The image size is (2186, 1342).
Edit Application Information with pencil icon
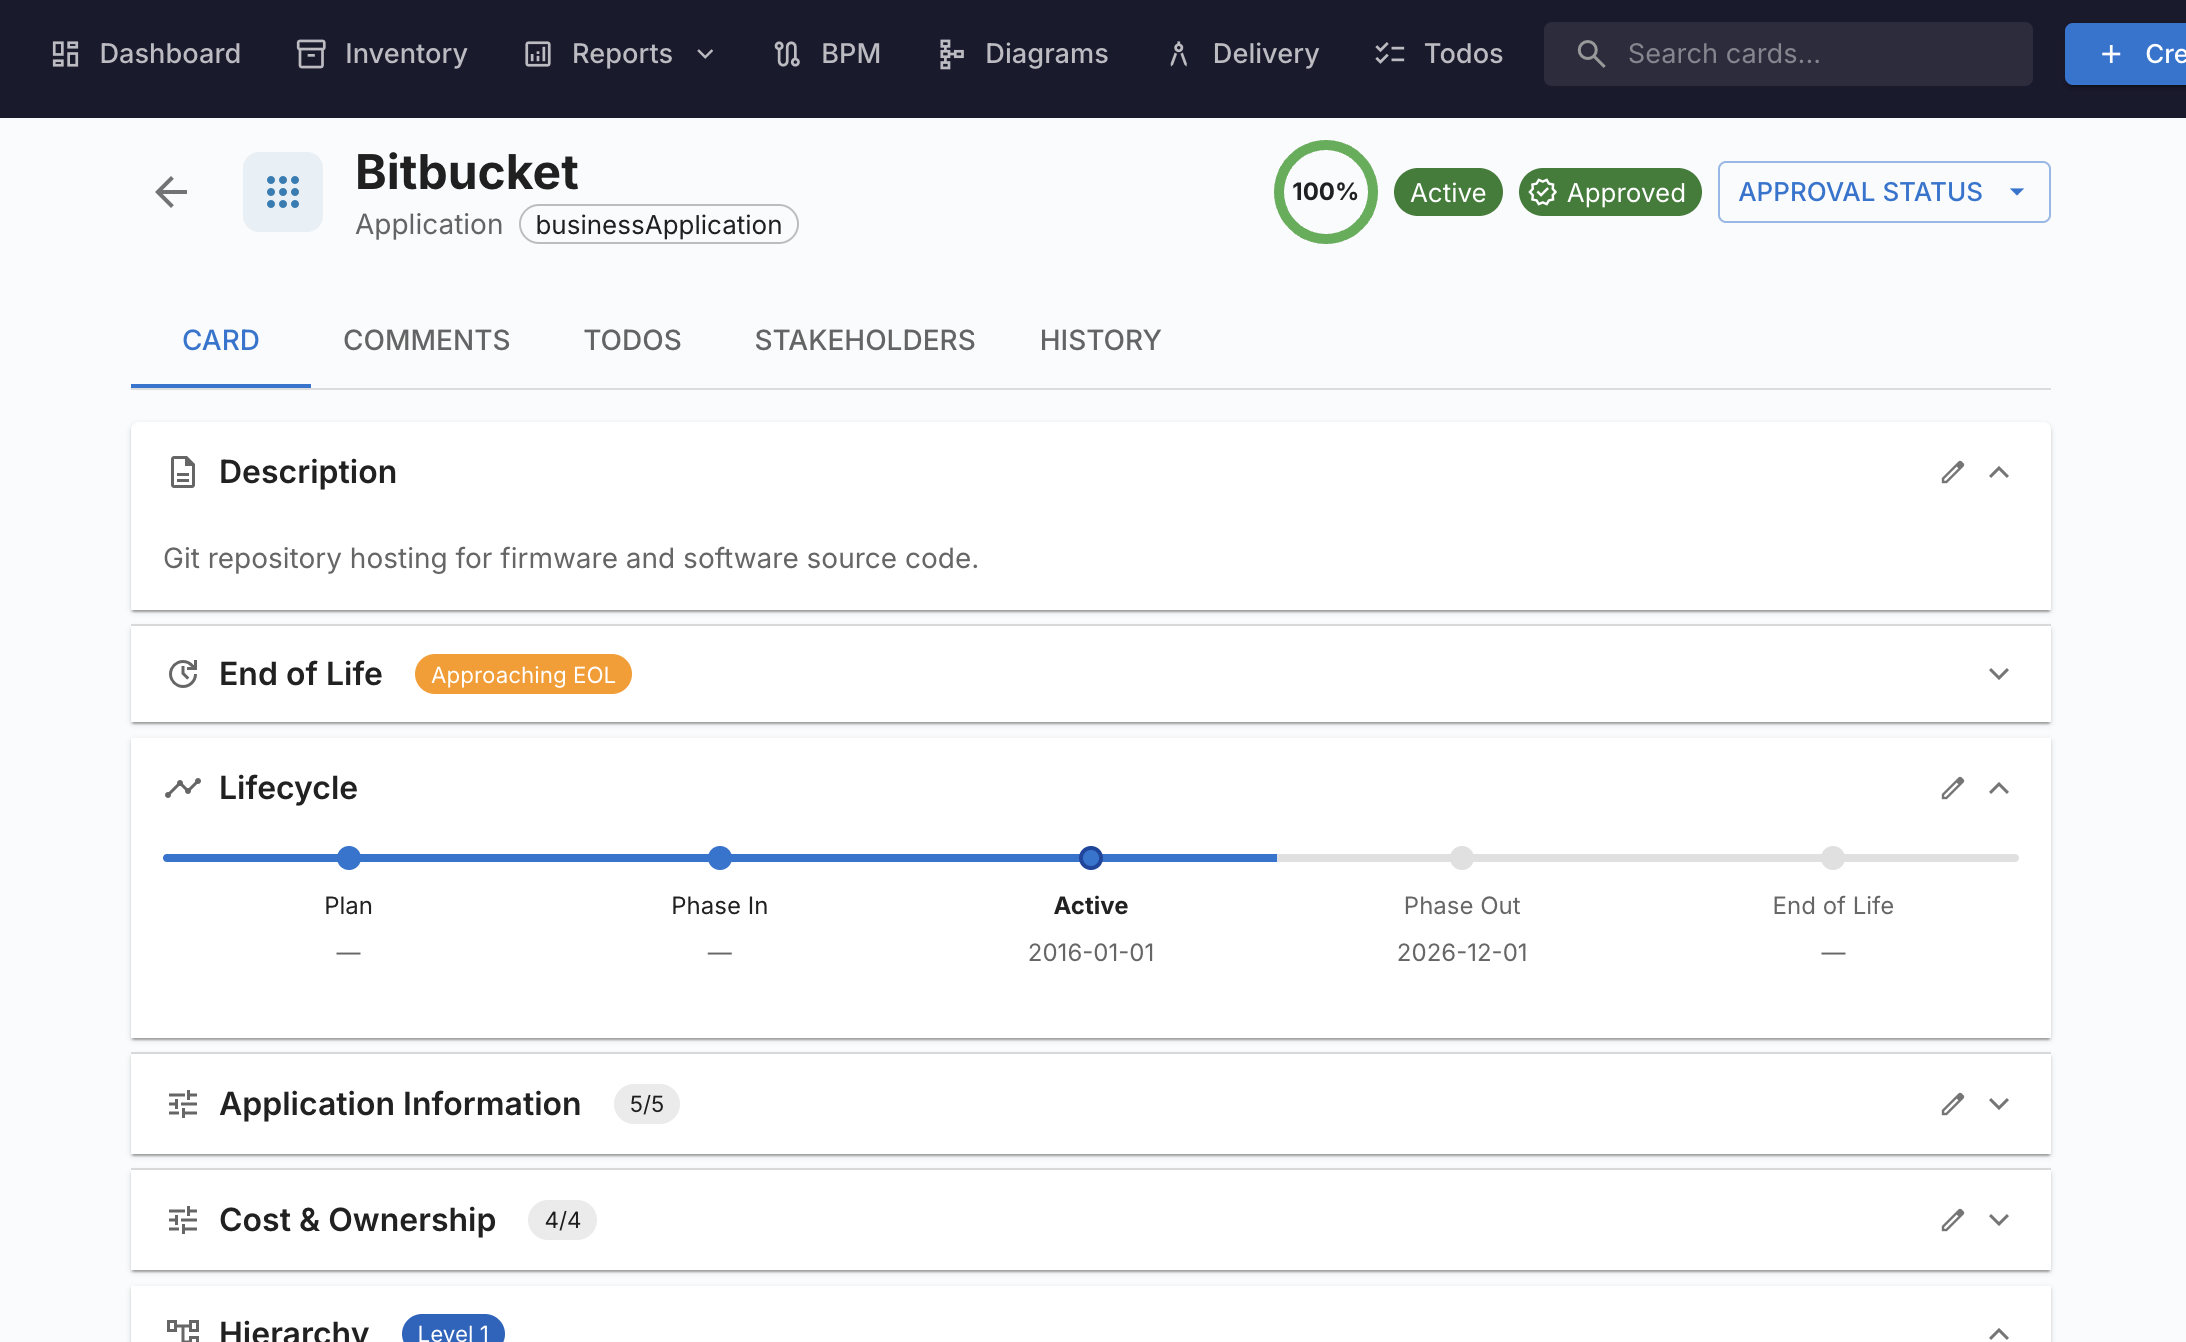1952,1104
